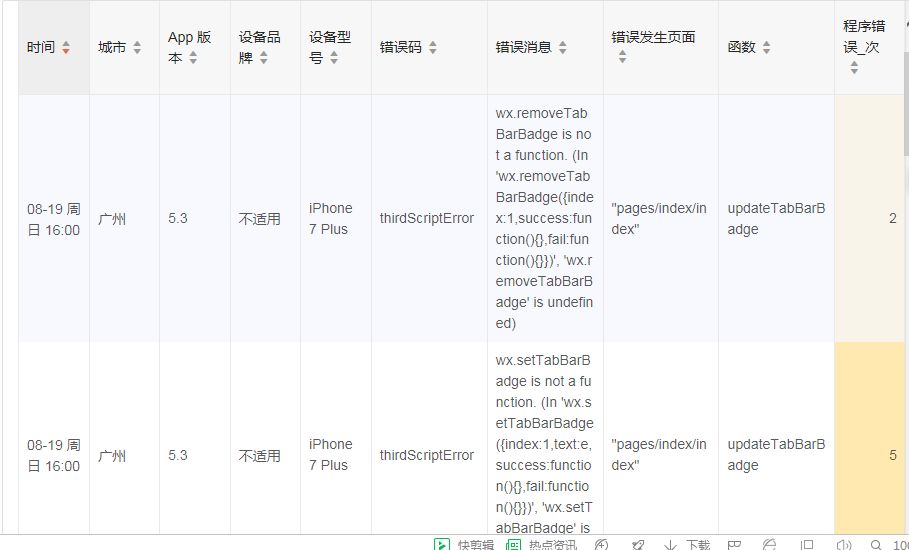Screen dimensions: 909x550
Task: Sort by 城市 column arrows
Action: pos(137,48)
